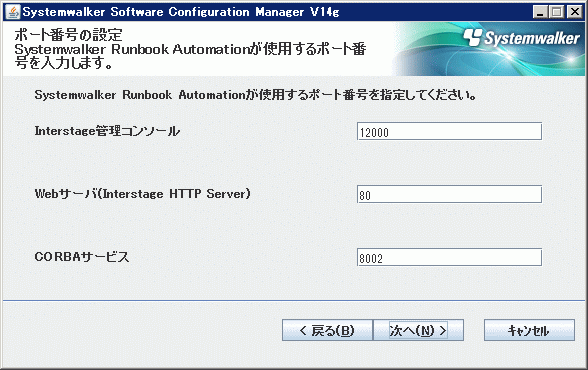Focus the Webサーバ port field containing 80

coord(449,194)
